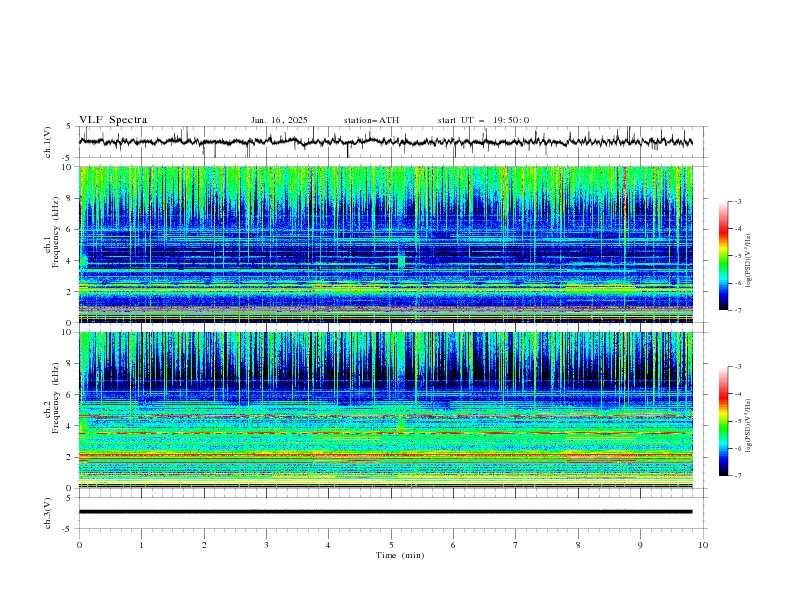Click time axis tick label "4"
This screenshot has width=792, height=612.
(329, 545)
